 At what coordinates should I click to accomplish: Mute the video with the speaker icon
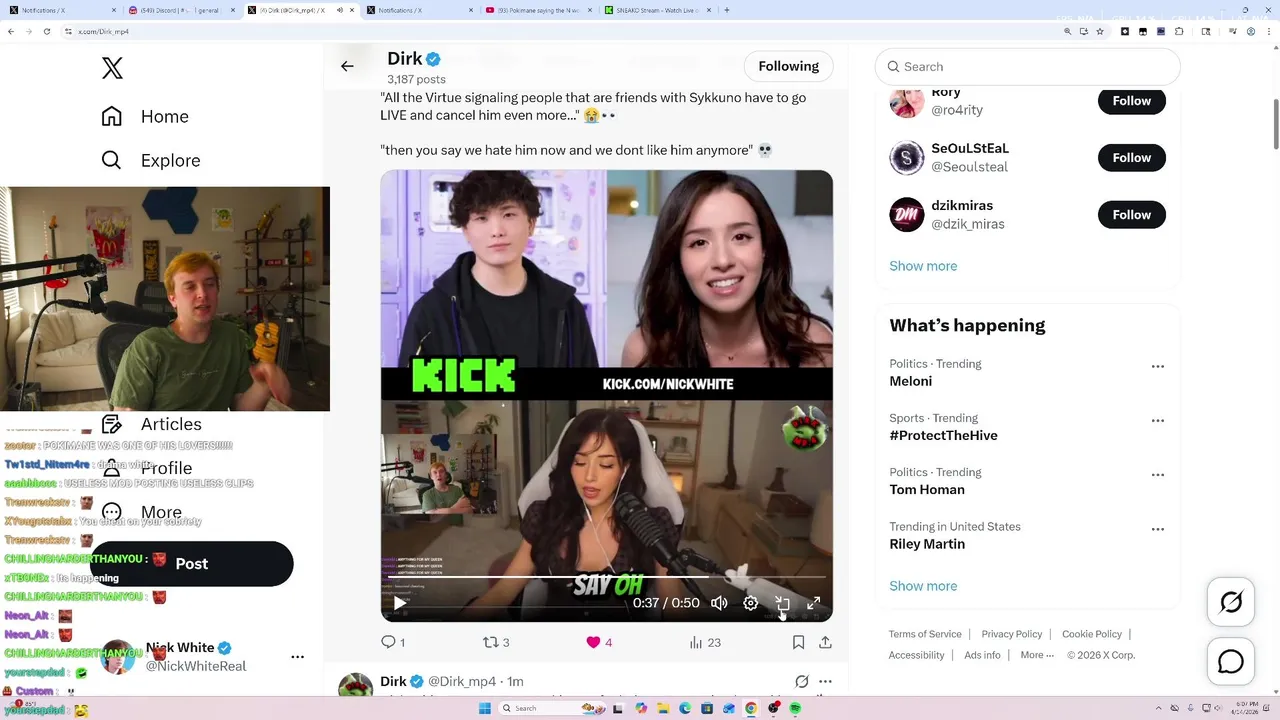point(719,603)
